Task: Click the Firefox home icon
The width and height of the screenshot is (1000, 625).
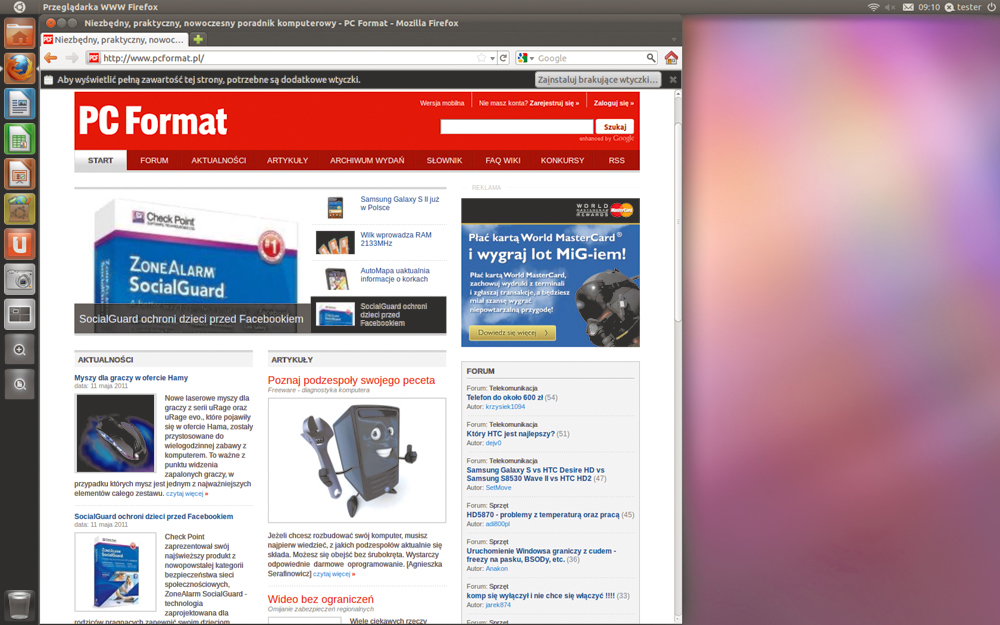Action: [x=671, y=58]
